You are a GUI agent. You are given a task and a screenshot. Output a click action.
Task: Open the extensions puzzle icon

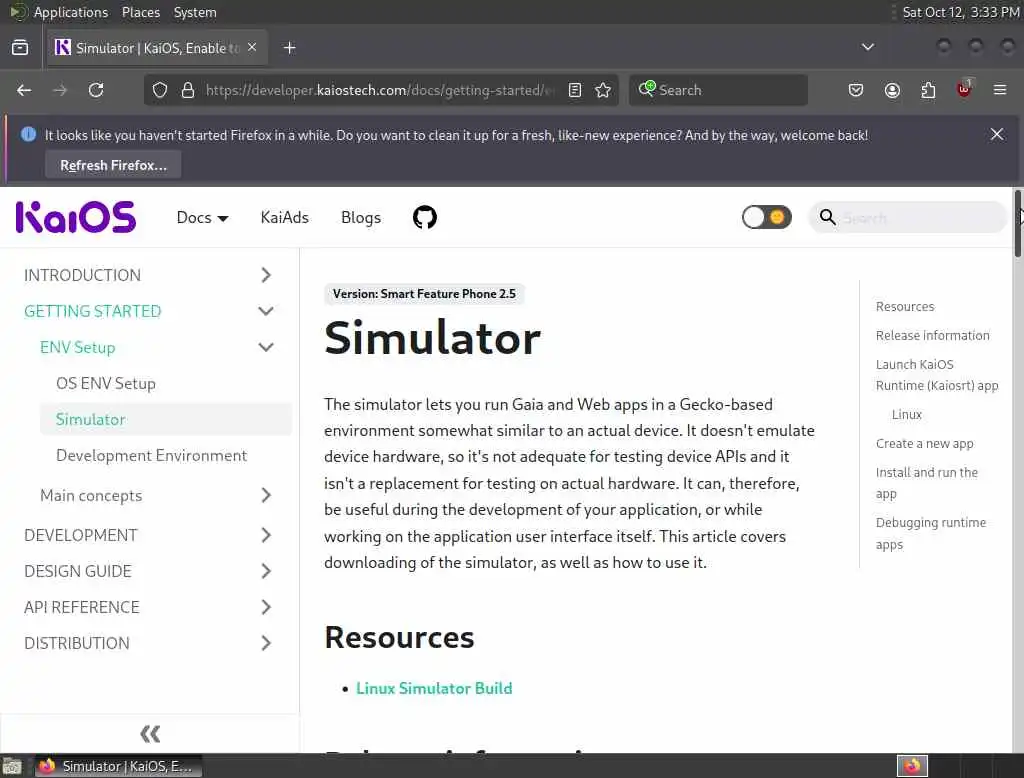[928, 90]
